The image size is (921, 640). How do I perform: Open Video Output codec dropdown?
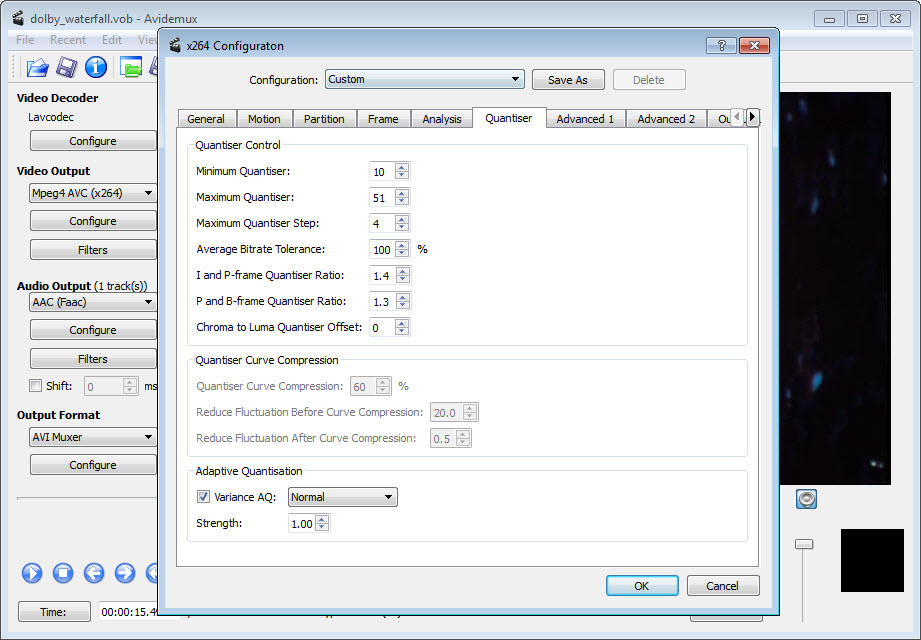[x=93, y=193]
